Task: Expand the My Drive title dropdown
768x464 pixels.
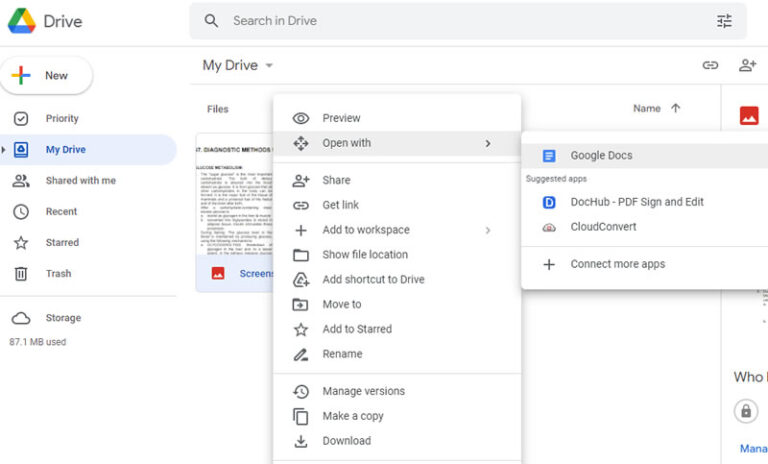Action: [x=268, y=66]
